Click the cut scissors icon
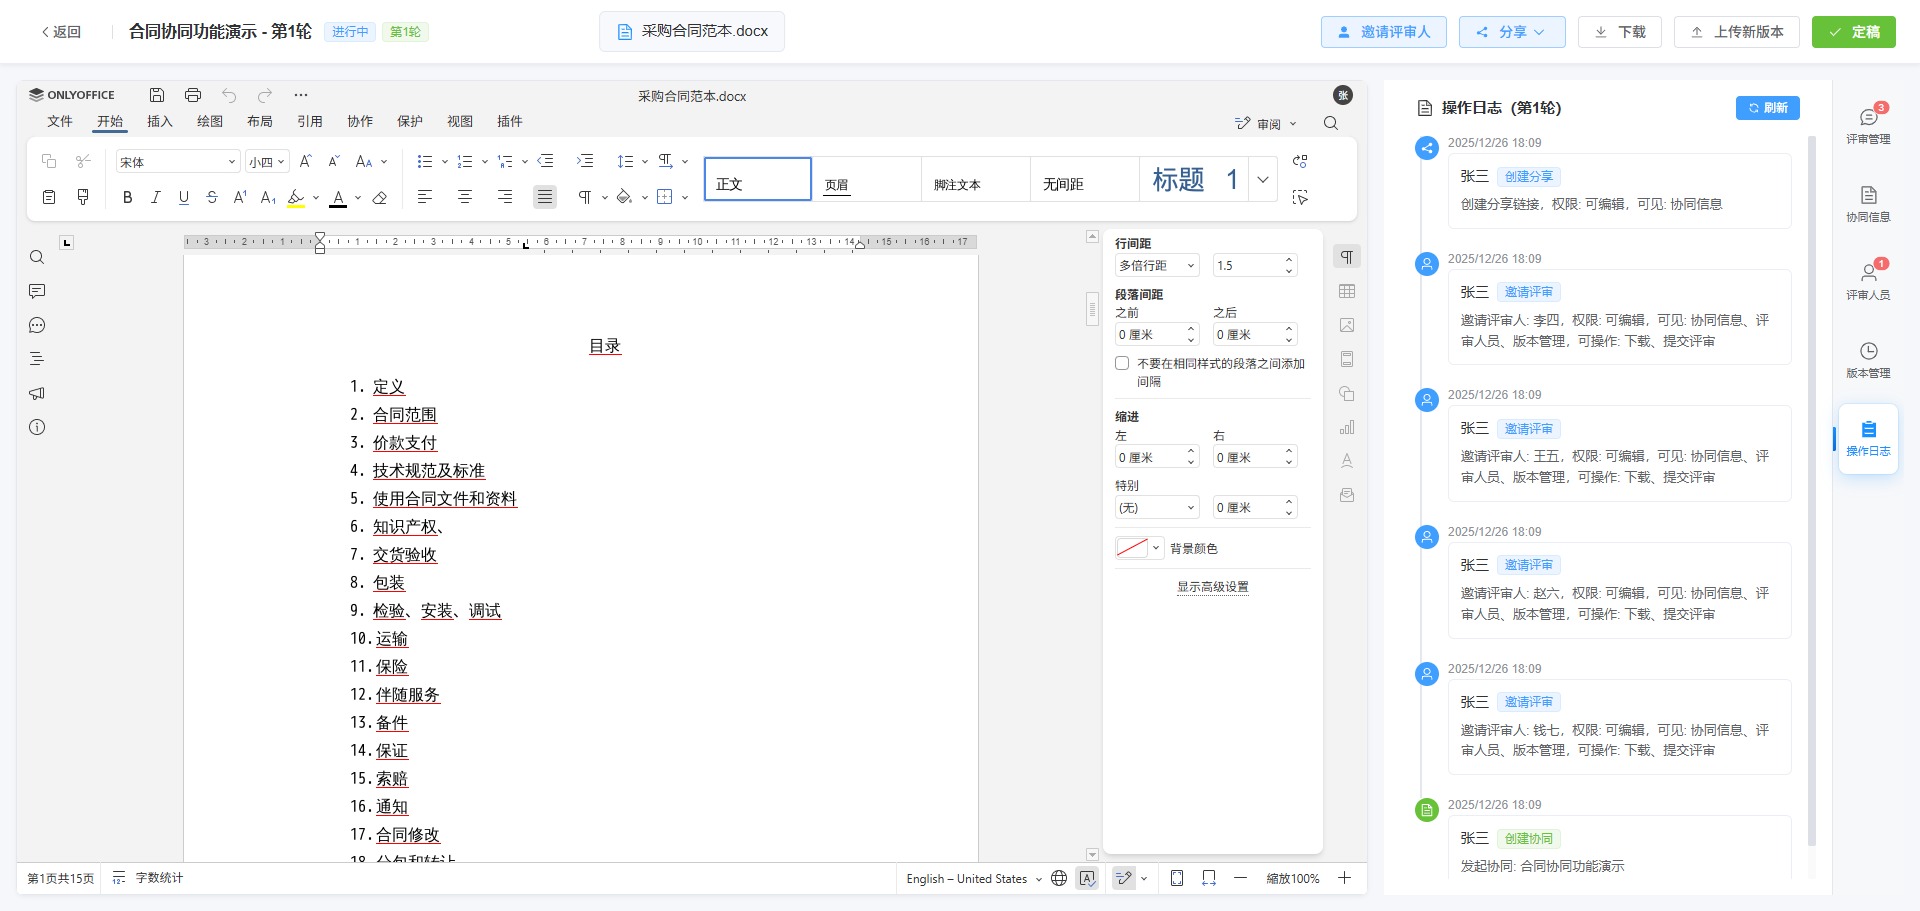Viewport: 1920px width, 911px height. pos(83,161)
